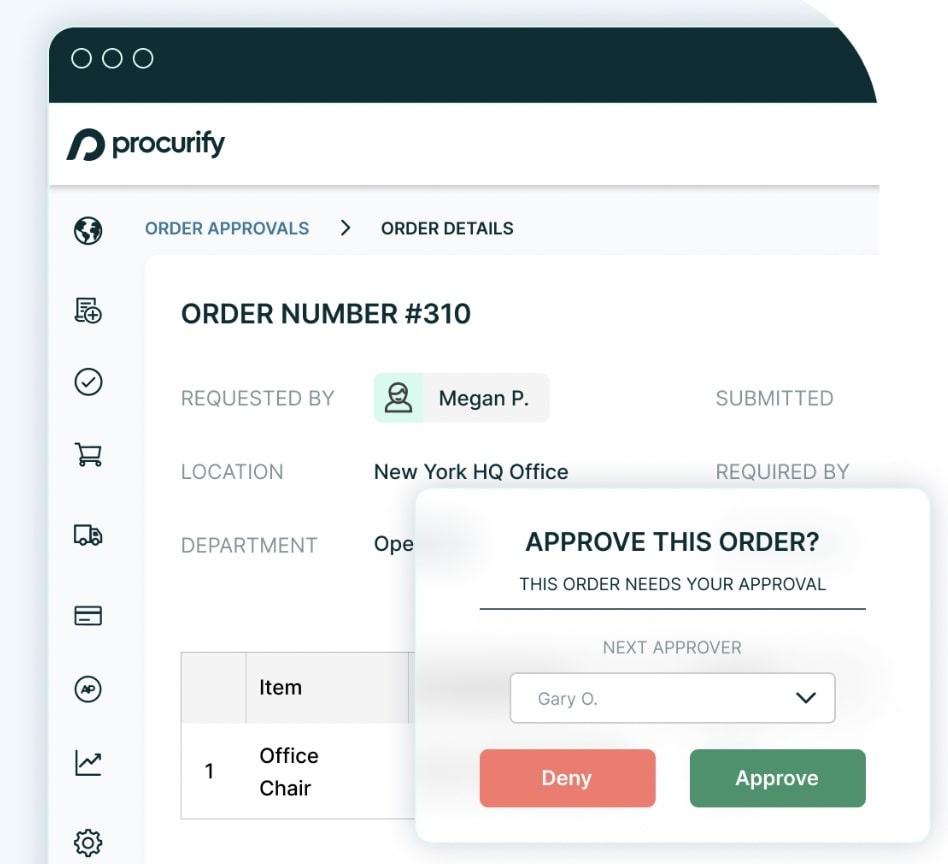The width and height of the screenshot is (948, 864).
Task: Open the settings gear icon
Action: click(x=88, y=843)
